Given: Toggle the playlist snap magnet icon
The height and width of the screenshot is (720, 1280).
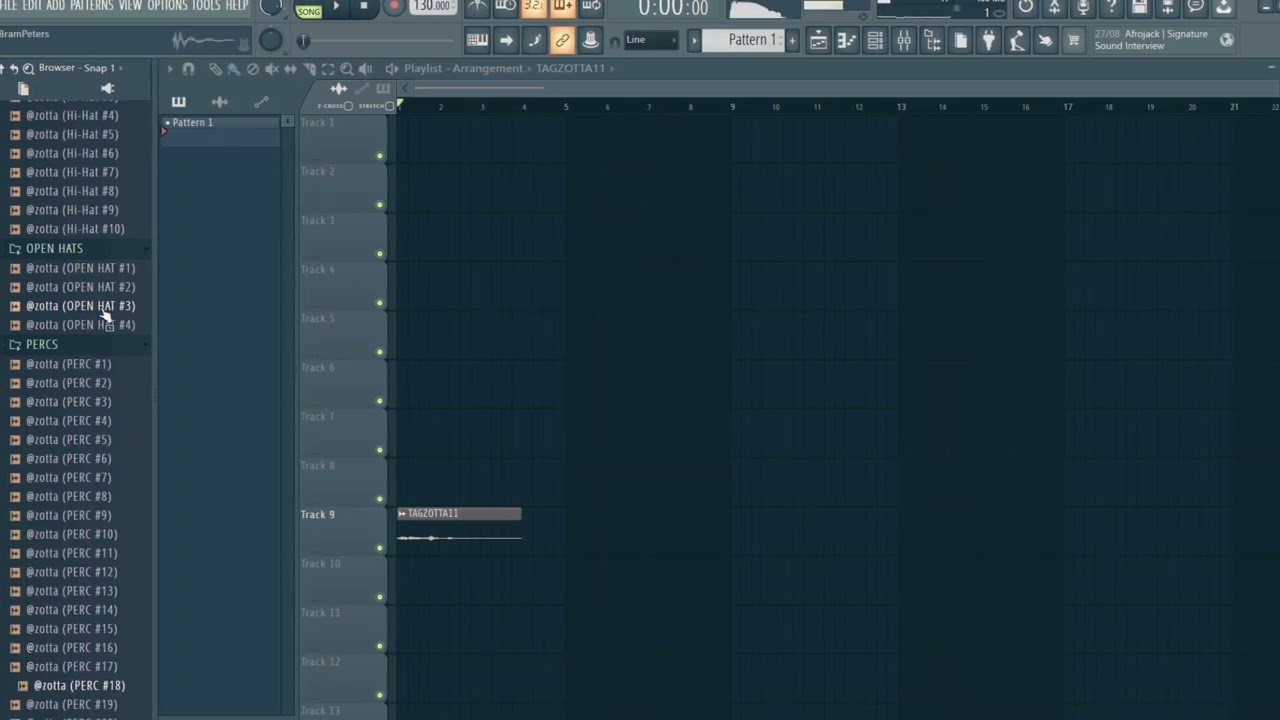Looking at the screenshot, I should [188, 69].
